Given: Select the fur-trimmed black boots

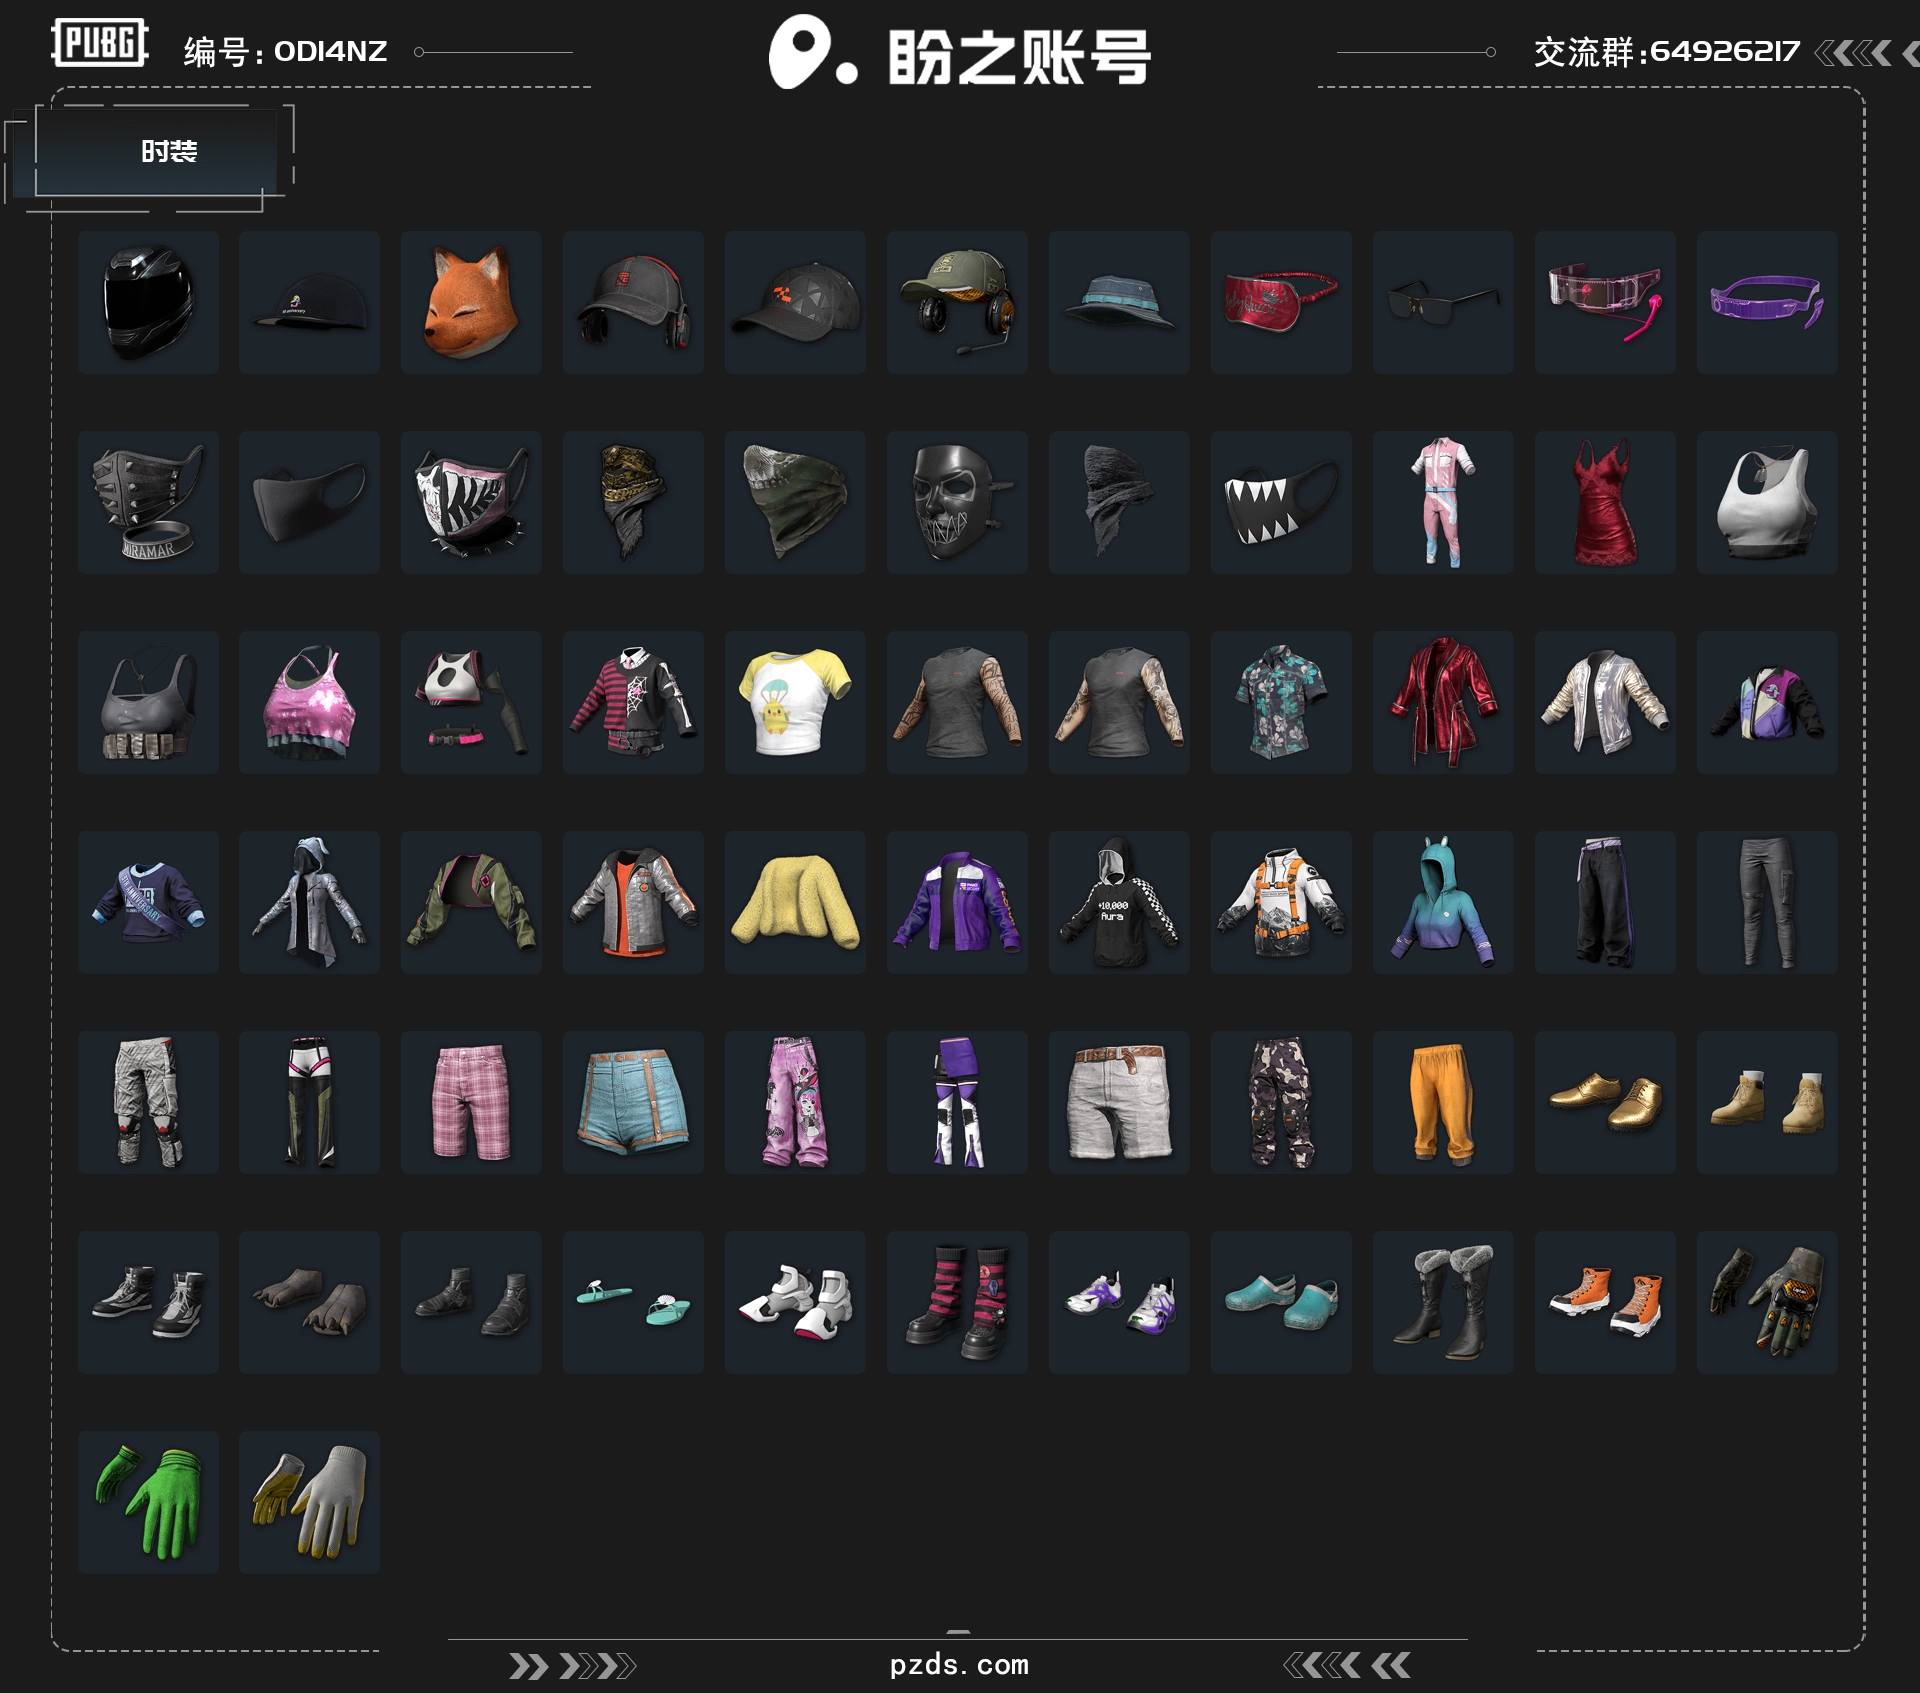Looking at the screenshot, I should pyautogui.click(x=1443, y=1302).
